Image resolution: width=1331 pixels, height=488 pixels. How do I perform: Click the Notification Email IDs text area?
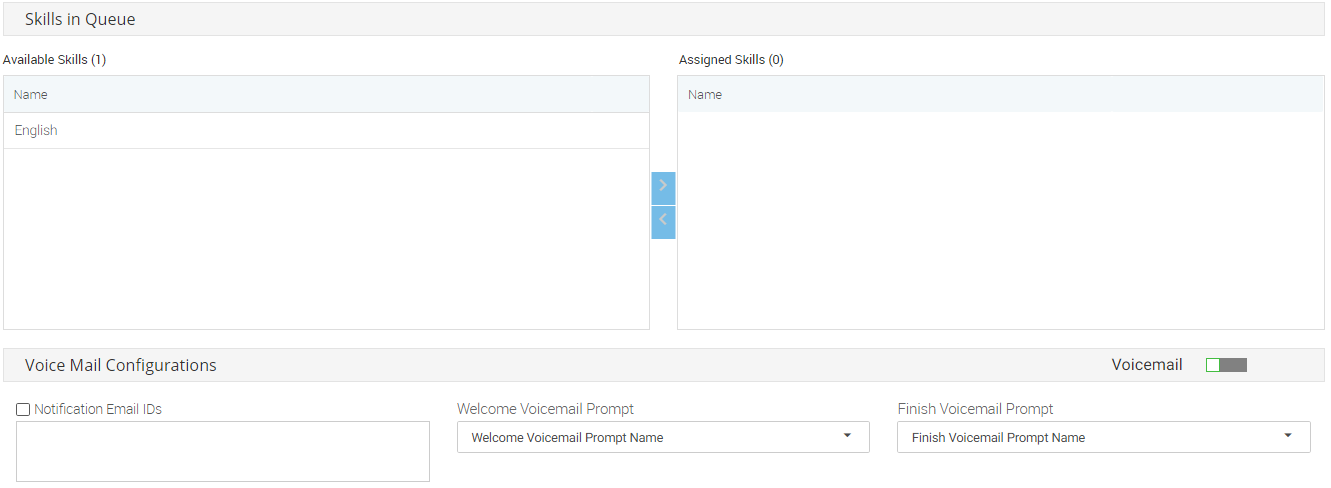(x=223, y=451)
